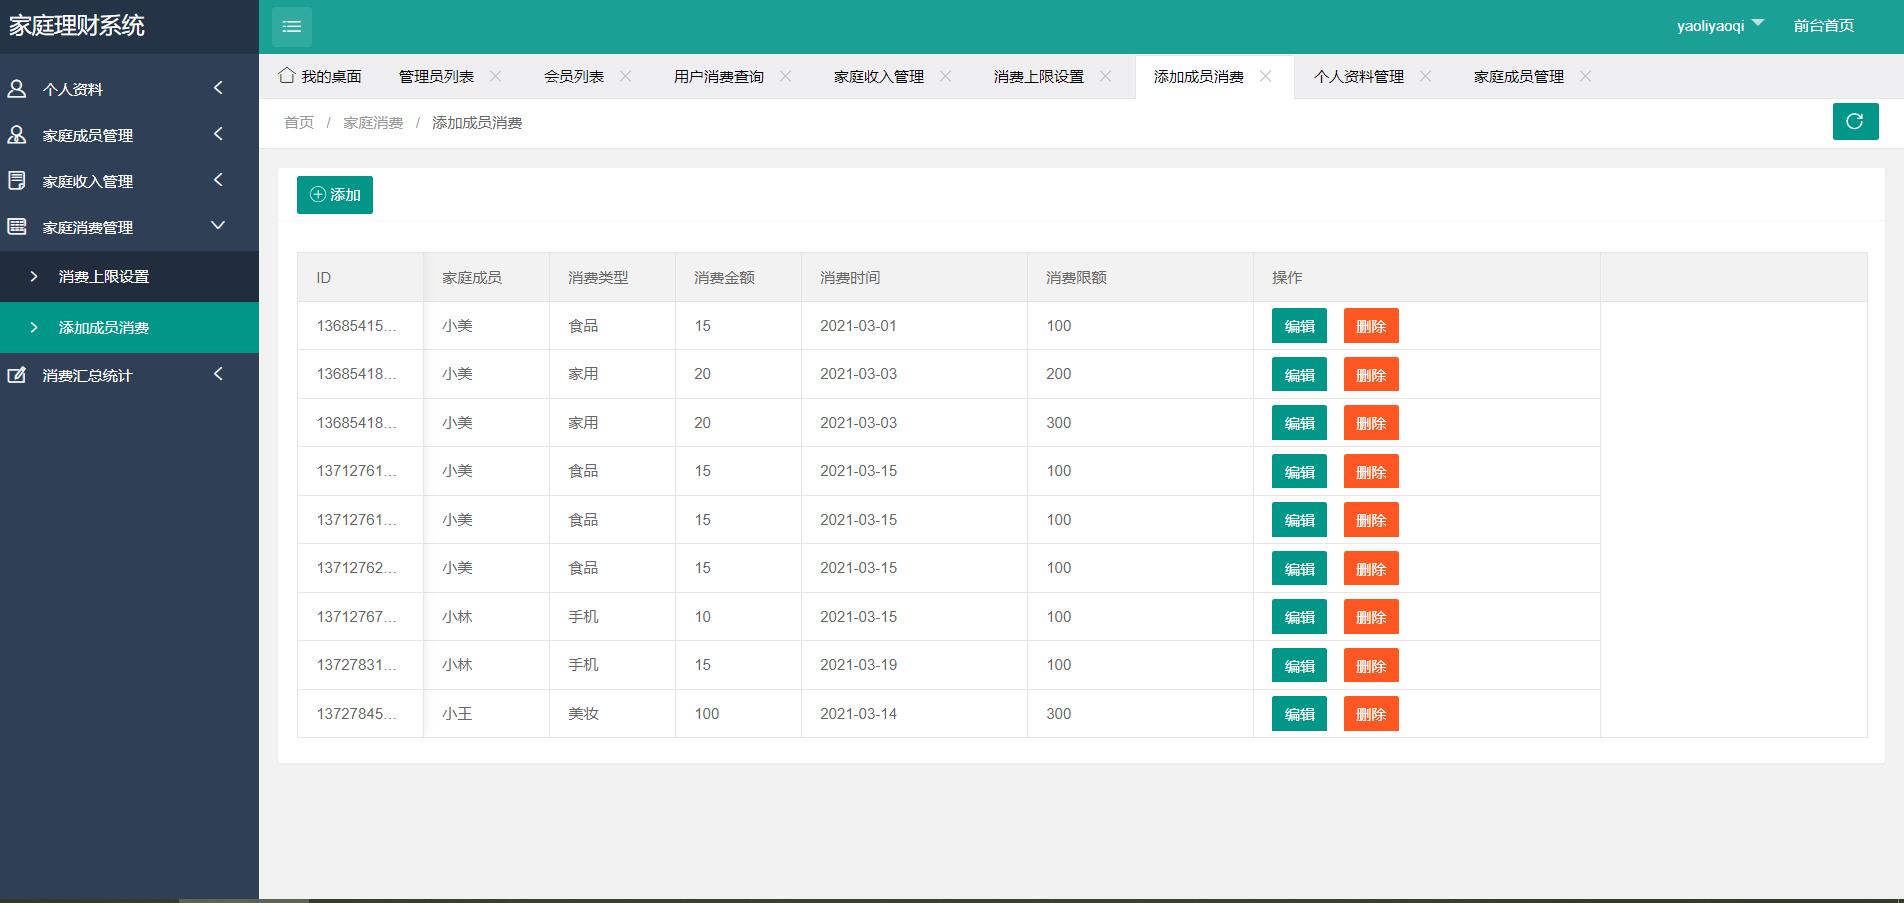Close the 消费上限设置 tab
The width and height of the screenshot is (1904, 903).
click(x=1105, y=76)
